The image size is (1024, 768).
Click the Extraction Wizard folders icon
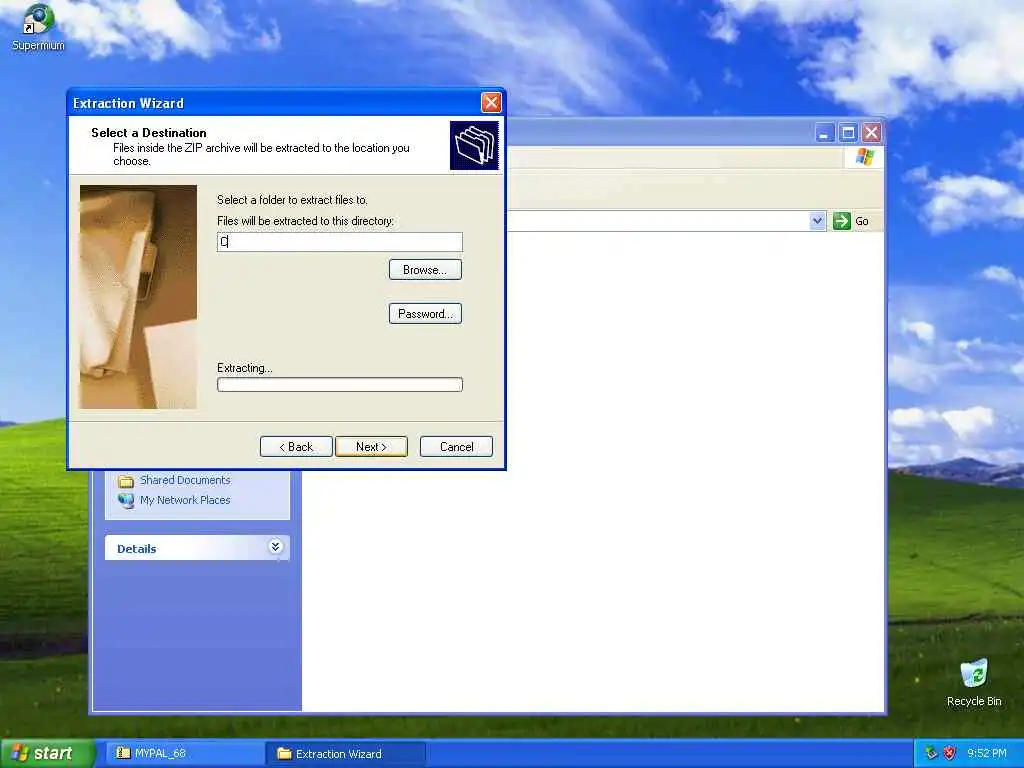[x=474, y=145]
